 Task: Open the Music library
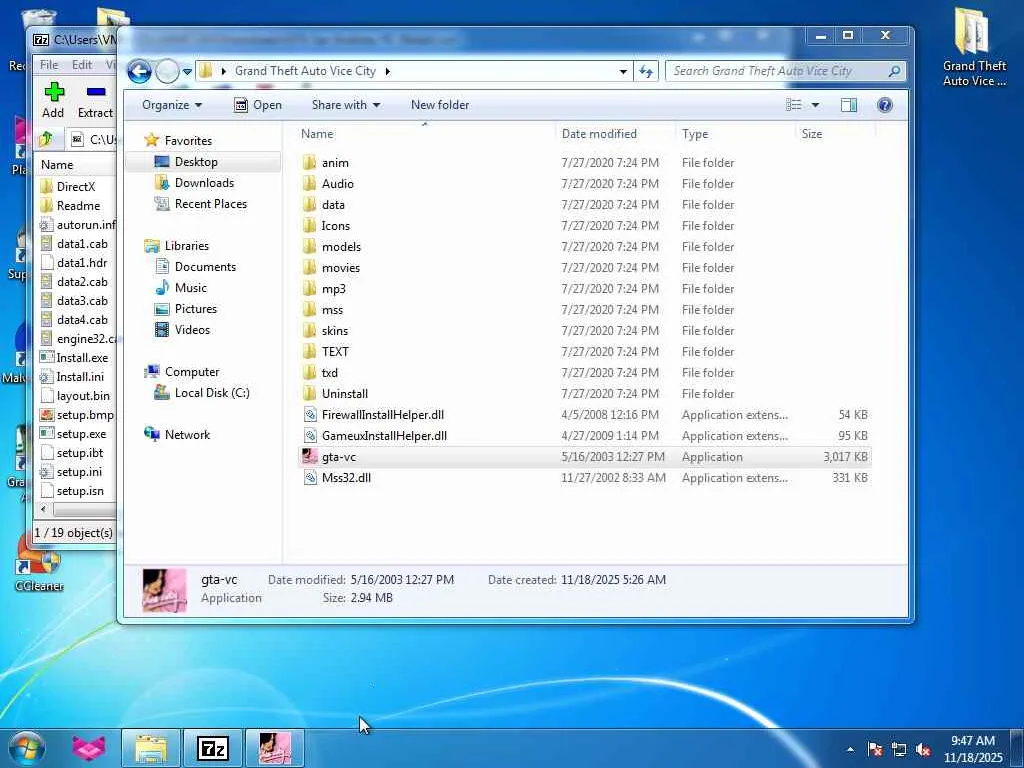190,287
